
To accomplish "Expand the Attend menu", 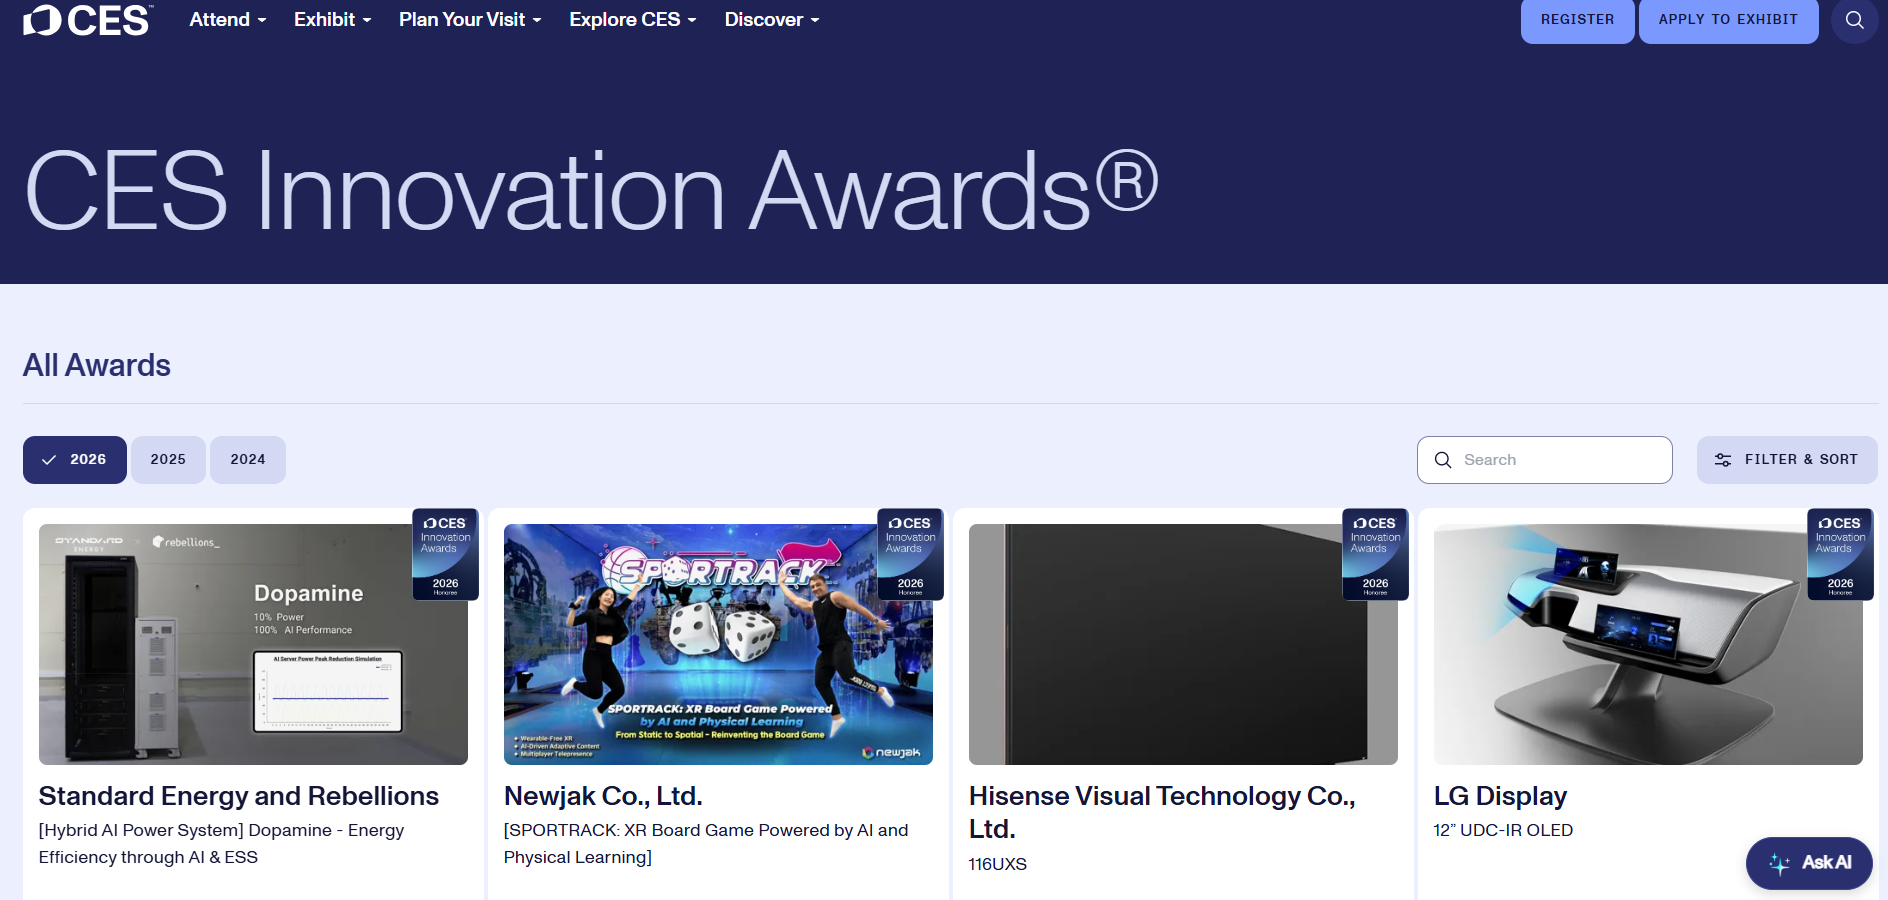I will pyautogui.click(x=228, y=20).
